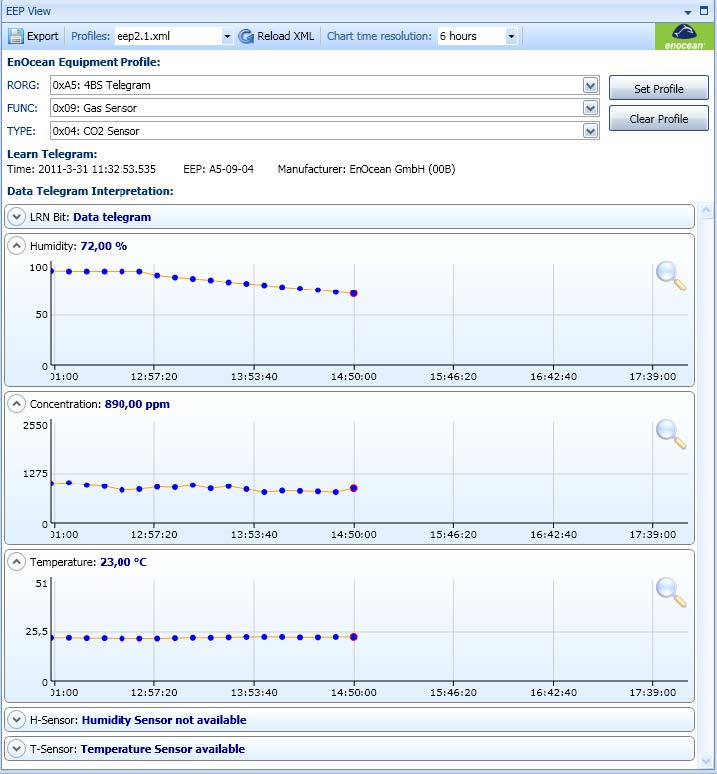Screen dimensions: 717x774
Task: Expand the T-Sensor section
Action: click(17, 749)
